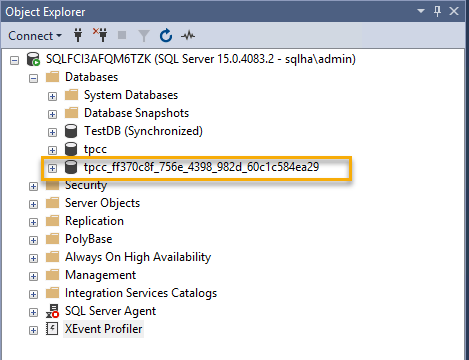The width and height of the screenshot is (469, 360).
Task: Open Activity Monitor pulse icon
Action: coord(188,35)
